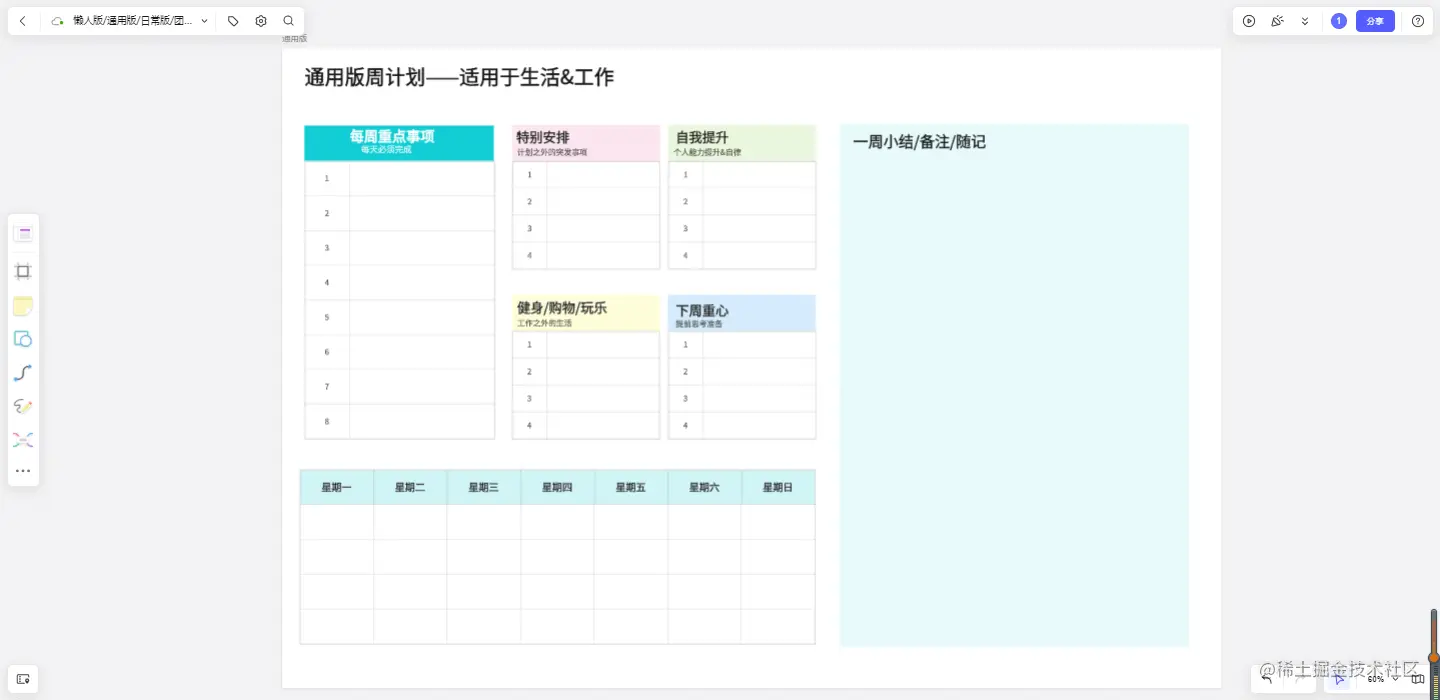Screen dimensions: 1440x700
Task: Select the connector line tool
Action: (23, 372)
